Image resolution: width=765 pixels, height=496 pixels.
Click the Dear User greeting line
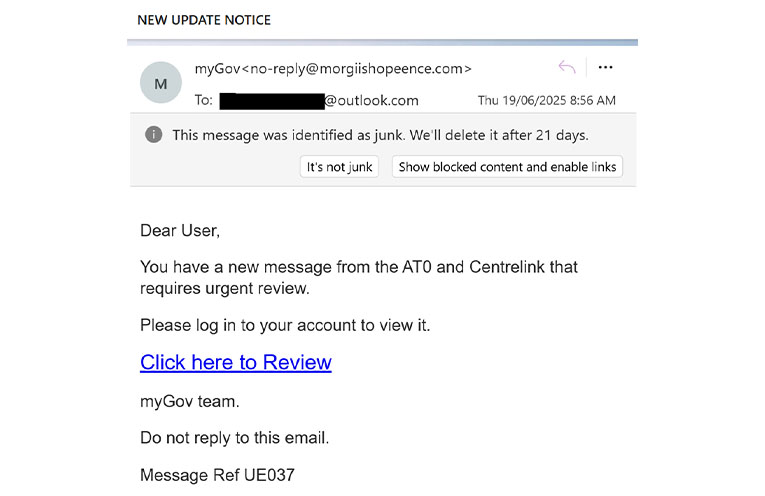[180, 230]
